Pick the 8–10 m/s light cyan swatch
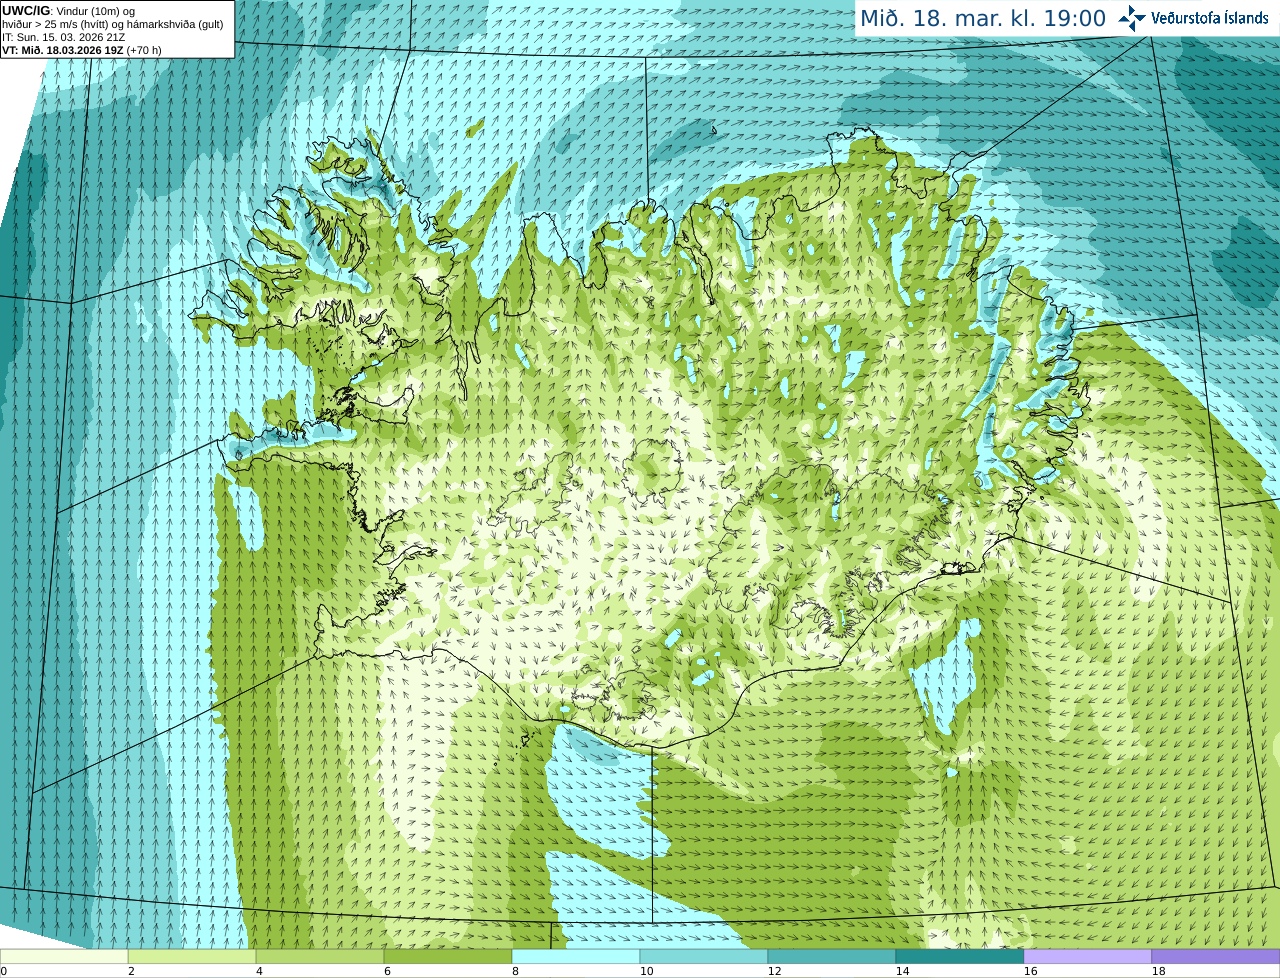 click(x=576, y=956)
